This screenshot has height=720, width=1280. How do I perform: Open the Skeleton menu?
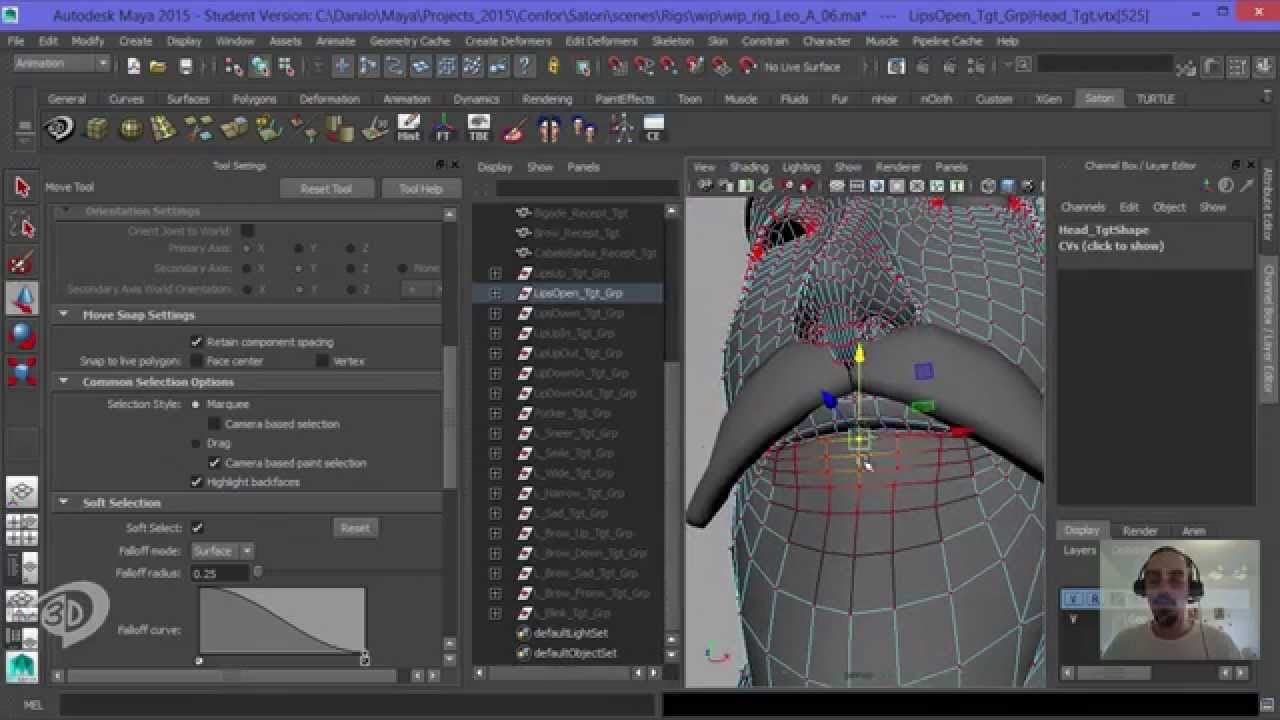point(672,41)
